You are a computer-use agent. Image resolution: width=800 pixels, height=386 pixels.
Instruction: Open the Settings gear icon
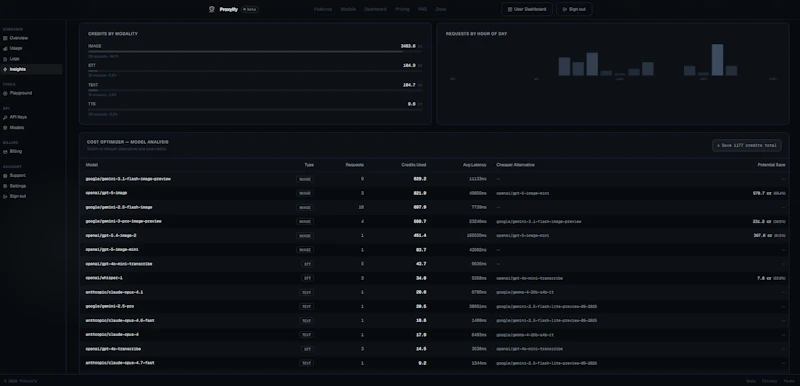pos(5,186)
